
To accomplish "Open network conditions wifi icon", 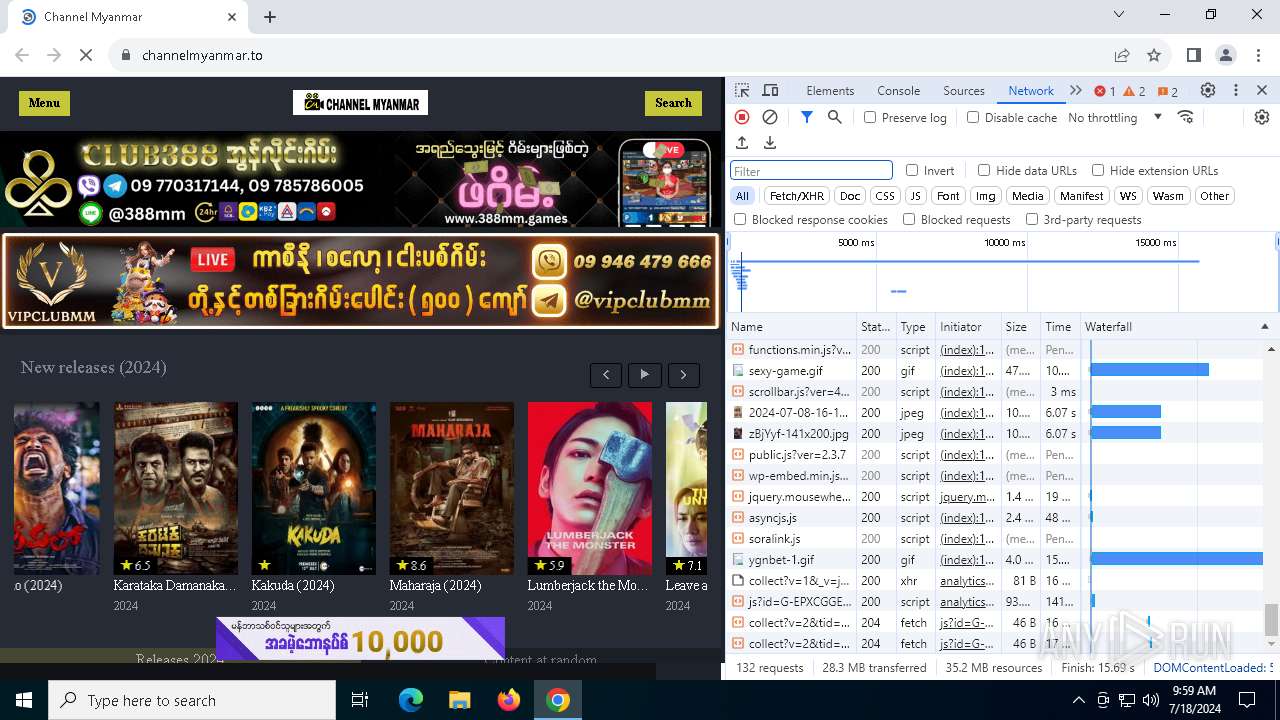I will [x=1186, y=117].
